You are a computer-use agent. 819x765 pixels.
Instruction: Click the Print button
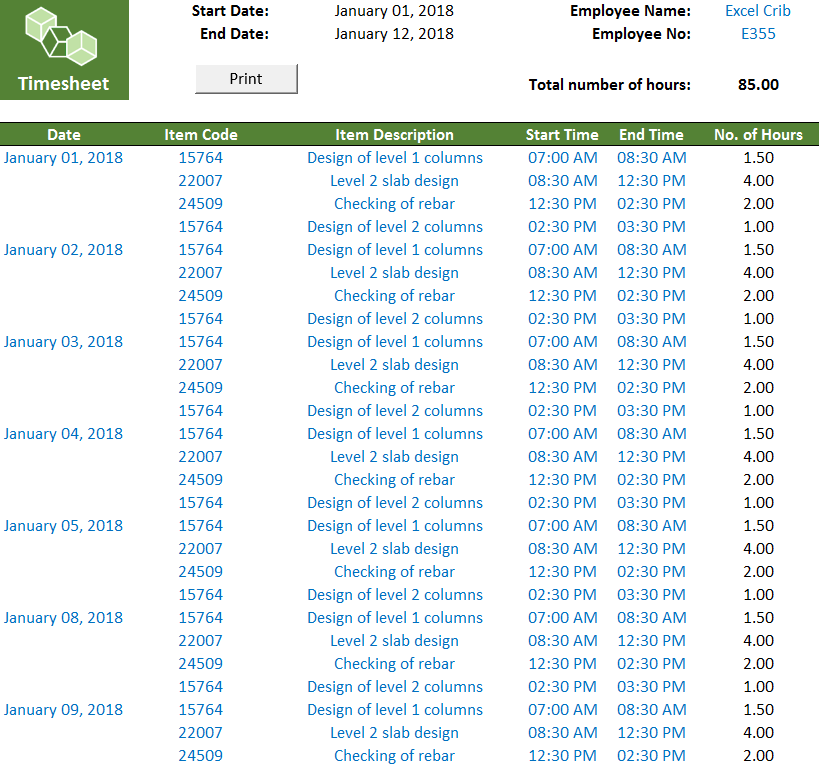pos(246,79)
